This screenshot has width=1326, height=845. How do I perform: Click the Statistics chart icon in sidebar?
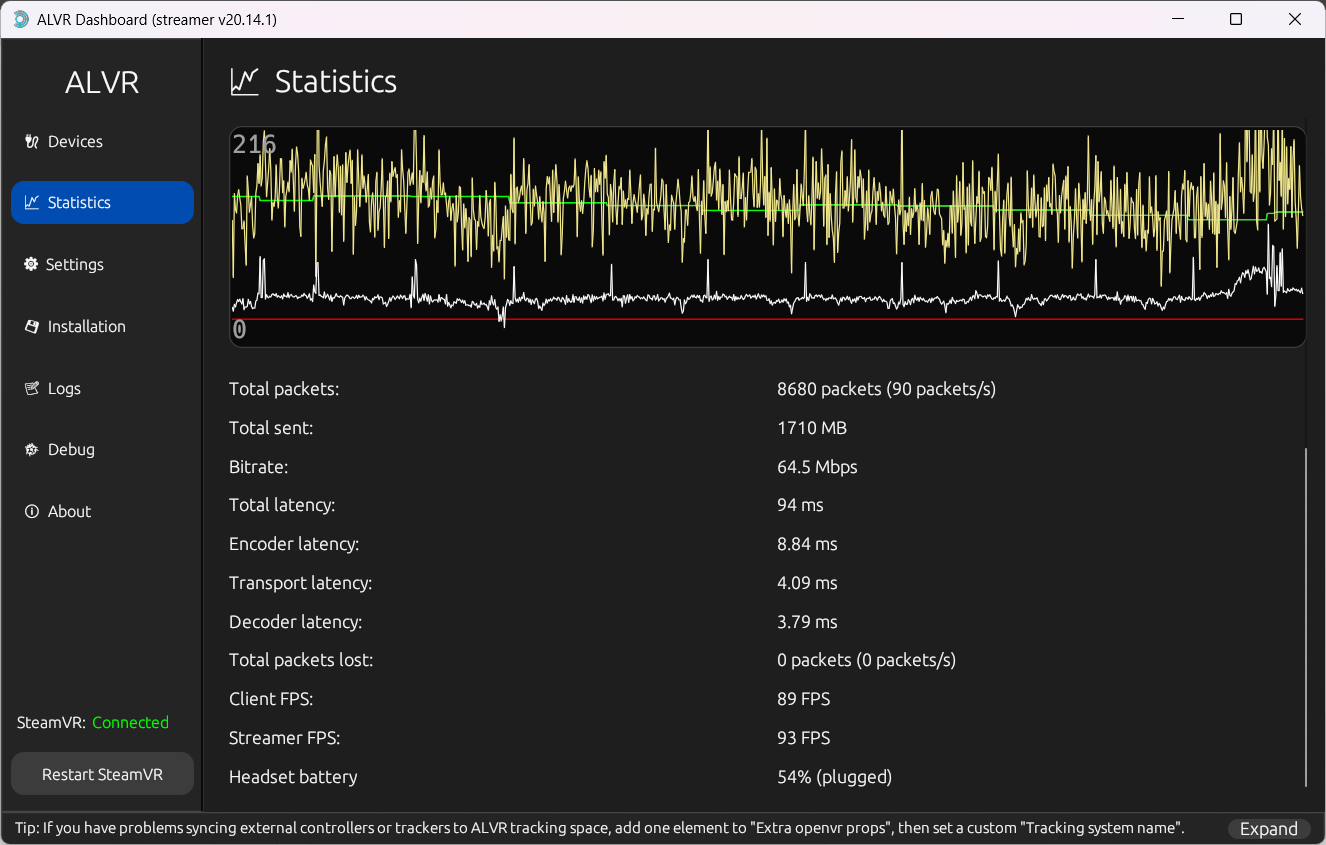point(31,203)
